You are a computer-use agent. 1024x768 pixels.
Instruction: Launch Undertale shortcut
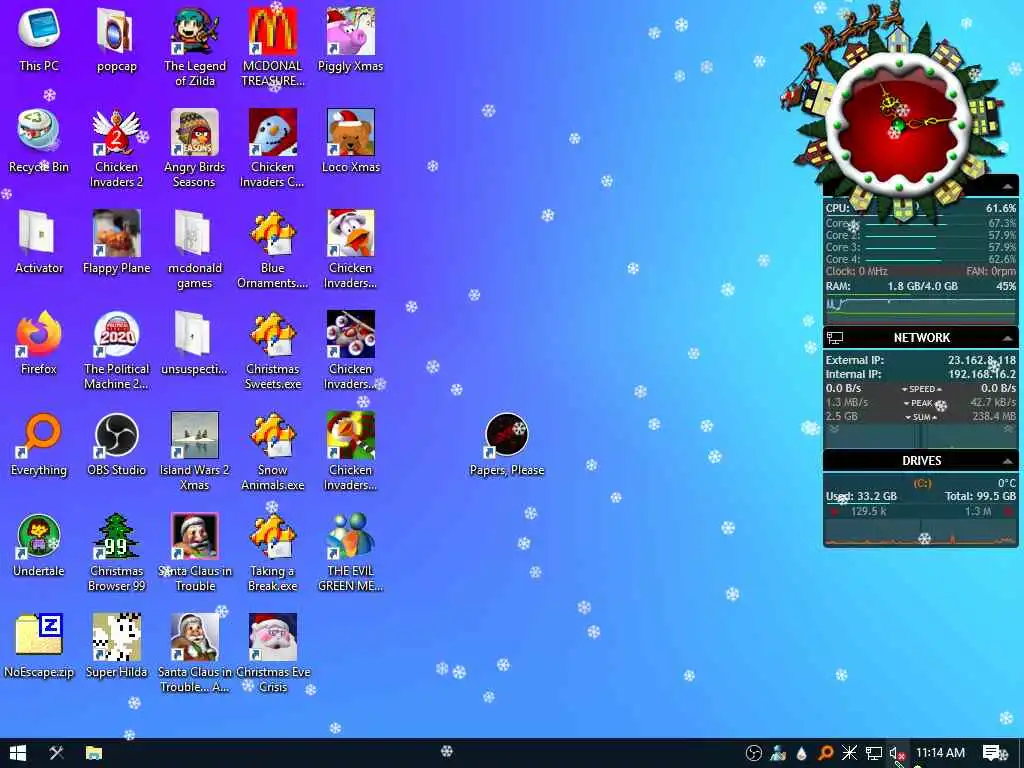click(39, 545)
